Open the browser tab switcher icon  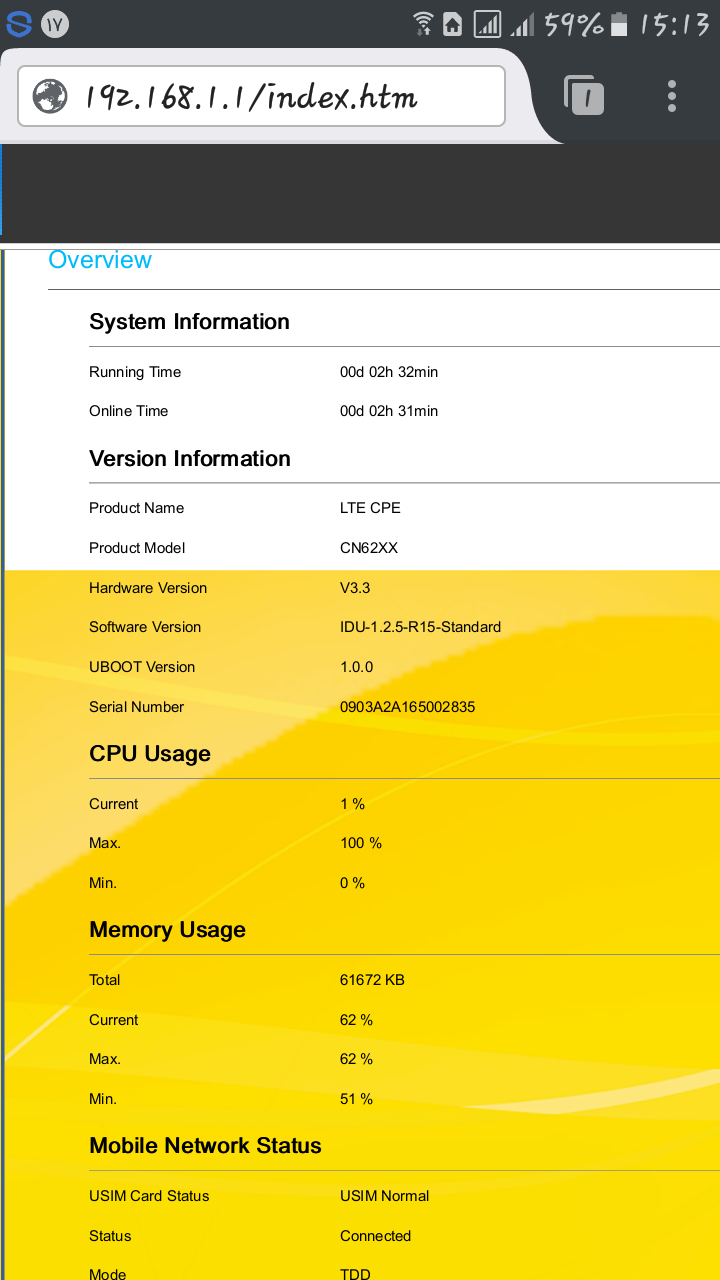(584, 95)
